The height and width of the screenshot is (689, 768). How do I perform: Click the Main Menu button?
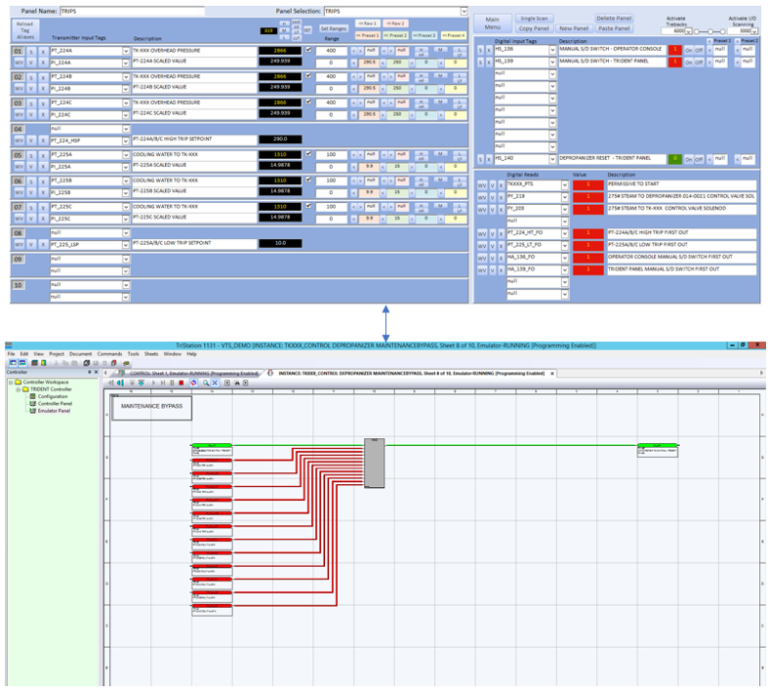click(x=492, y=24)
